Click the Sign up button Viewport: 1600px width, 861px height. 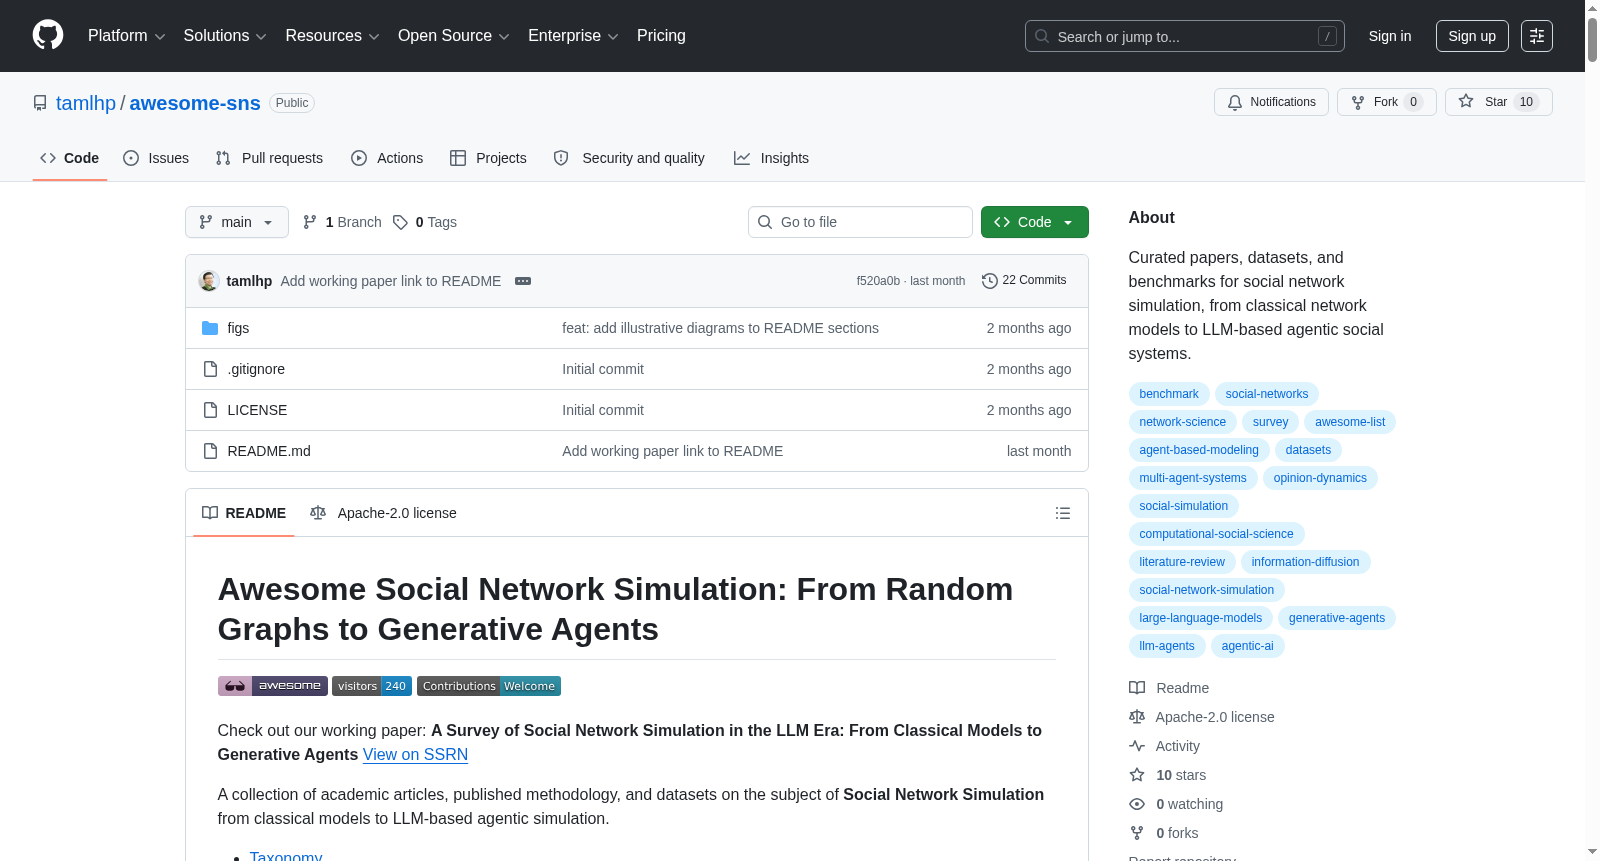pos(1472,36)
